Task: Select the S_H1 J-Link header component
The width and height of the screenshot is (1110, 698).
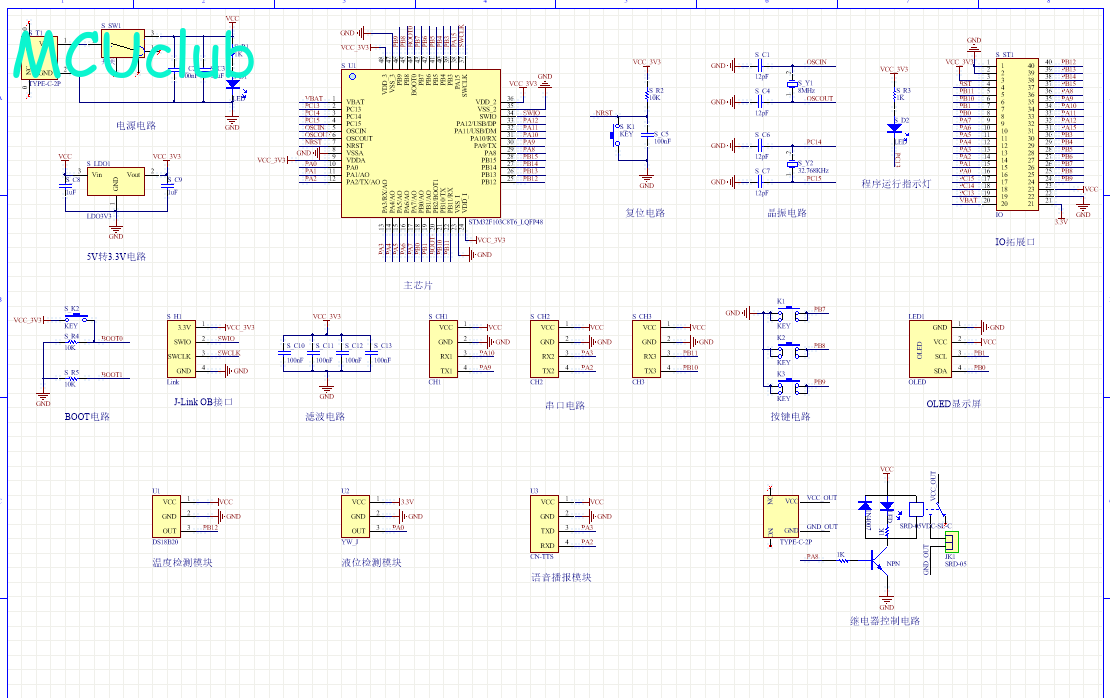Action: 180,349
